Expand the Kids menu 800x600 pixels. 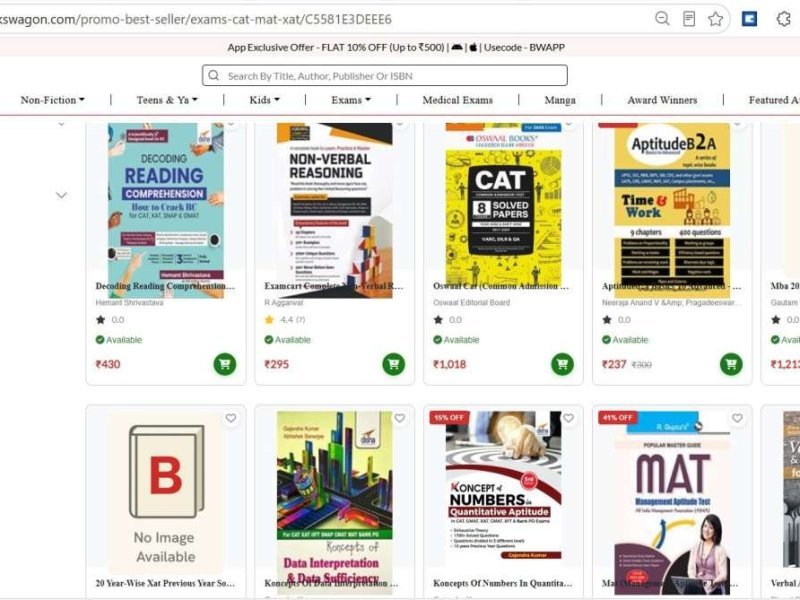pos(264,100)
